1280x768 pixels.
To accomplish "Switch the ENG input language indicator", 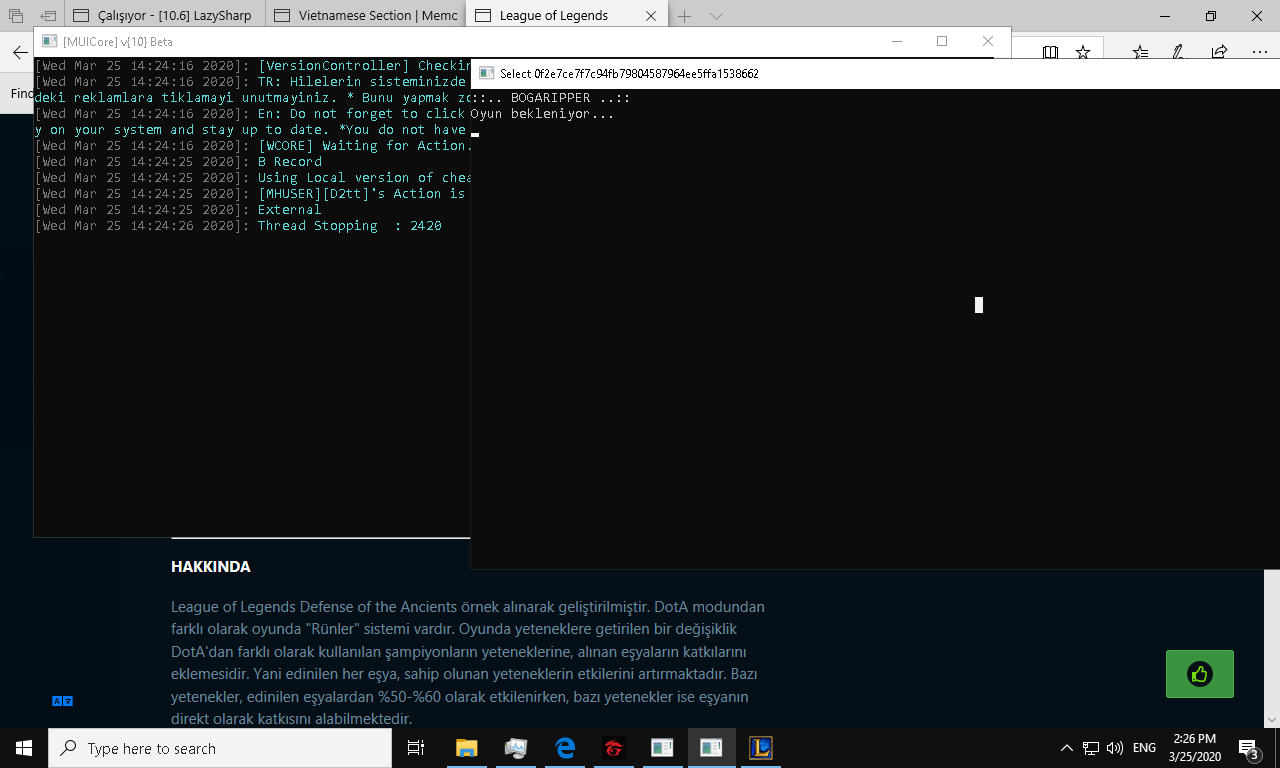I will [x=1144, y=748].
